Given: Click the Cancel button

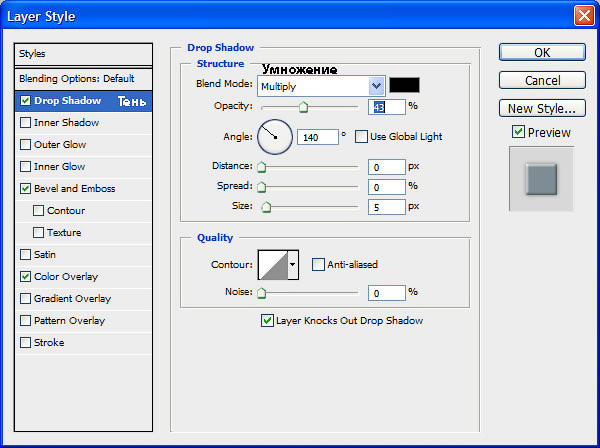Looking at the screenshot, I should [x=542, y=80].
